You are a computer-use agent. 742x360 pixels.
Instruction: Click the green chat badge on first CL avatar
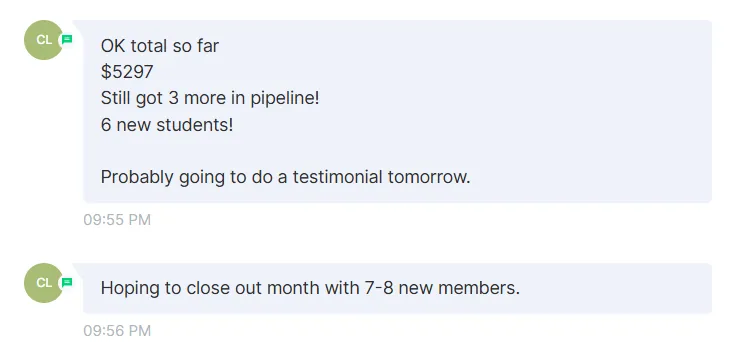(x=67, y=40)
